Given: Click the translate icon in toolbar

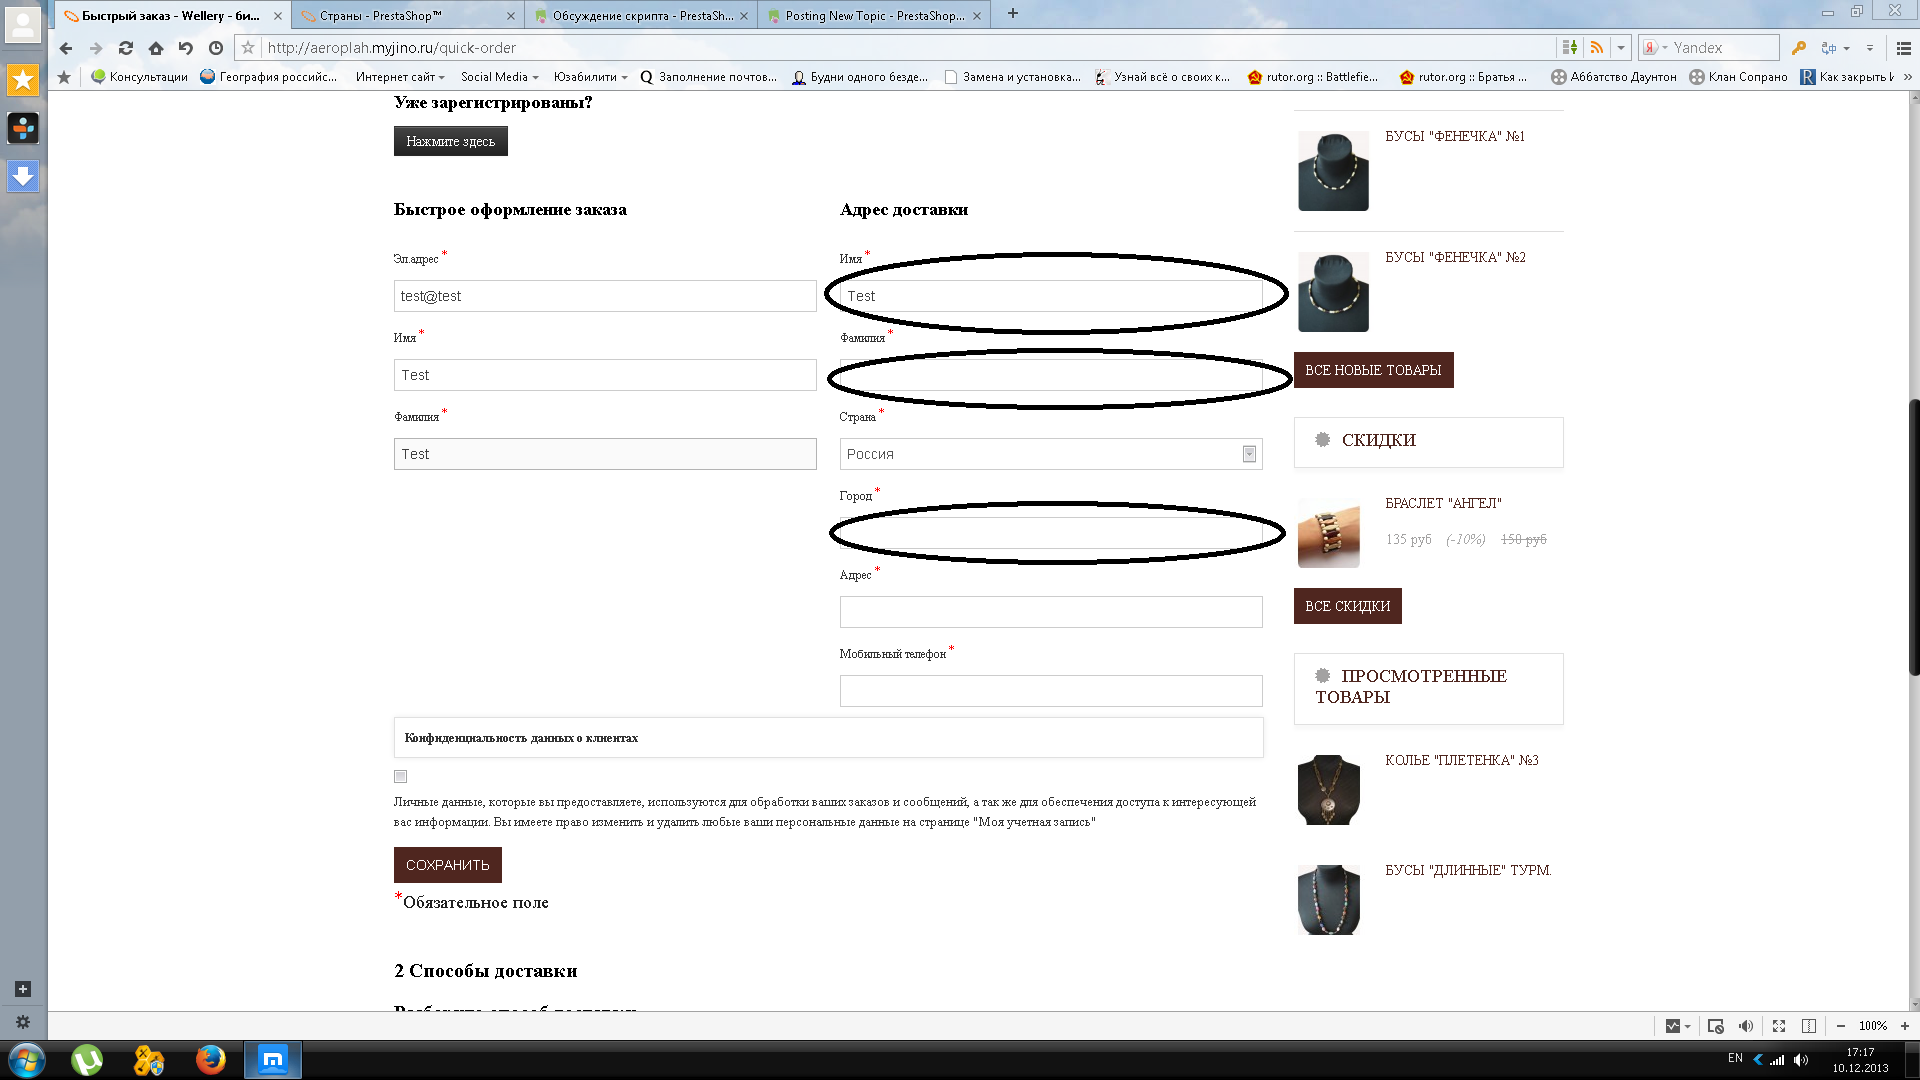Looking at the screenshot, I should point(1829,48).
